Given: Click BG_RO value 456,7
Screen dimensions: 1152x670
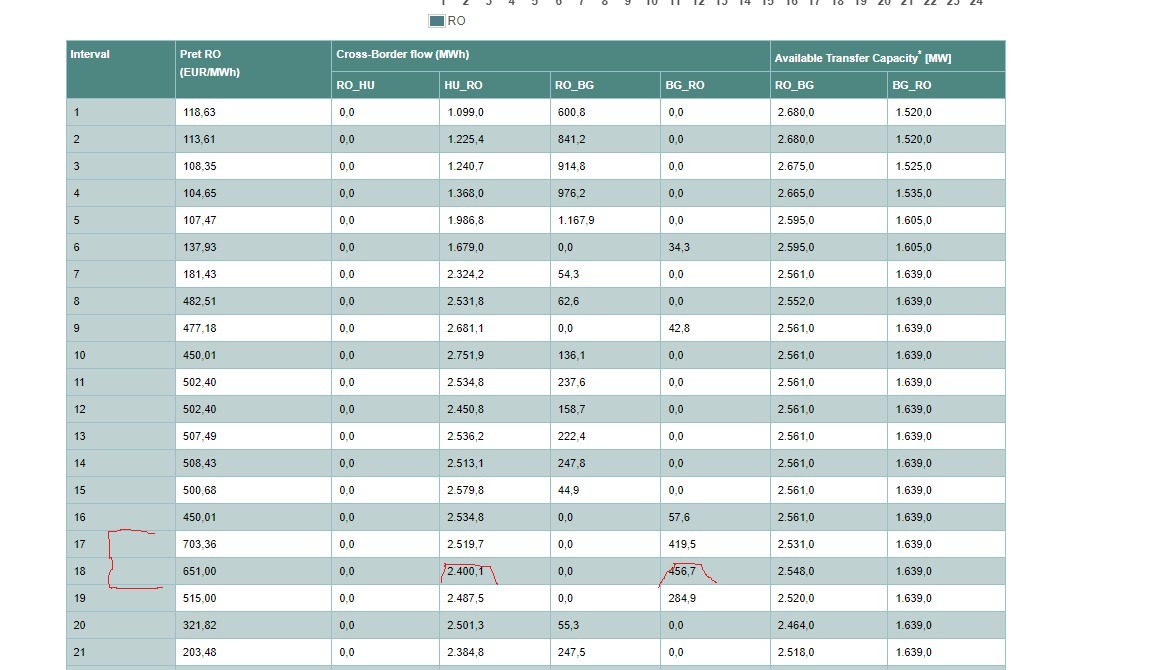Looking at the screenshot, I should coord(682,572).
